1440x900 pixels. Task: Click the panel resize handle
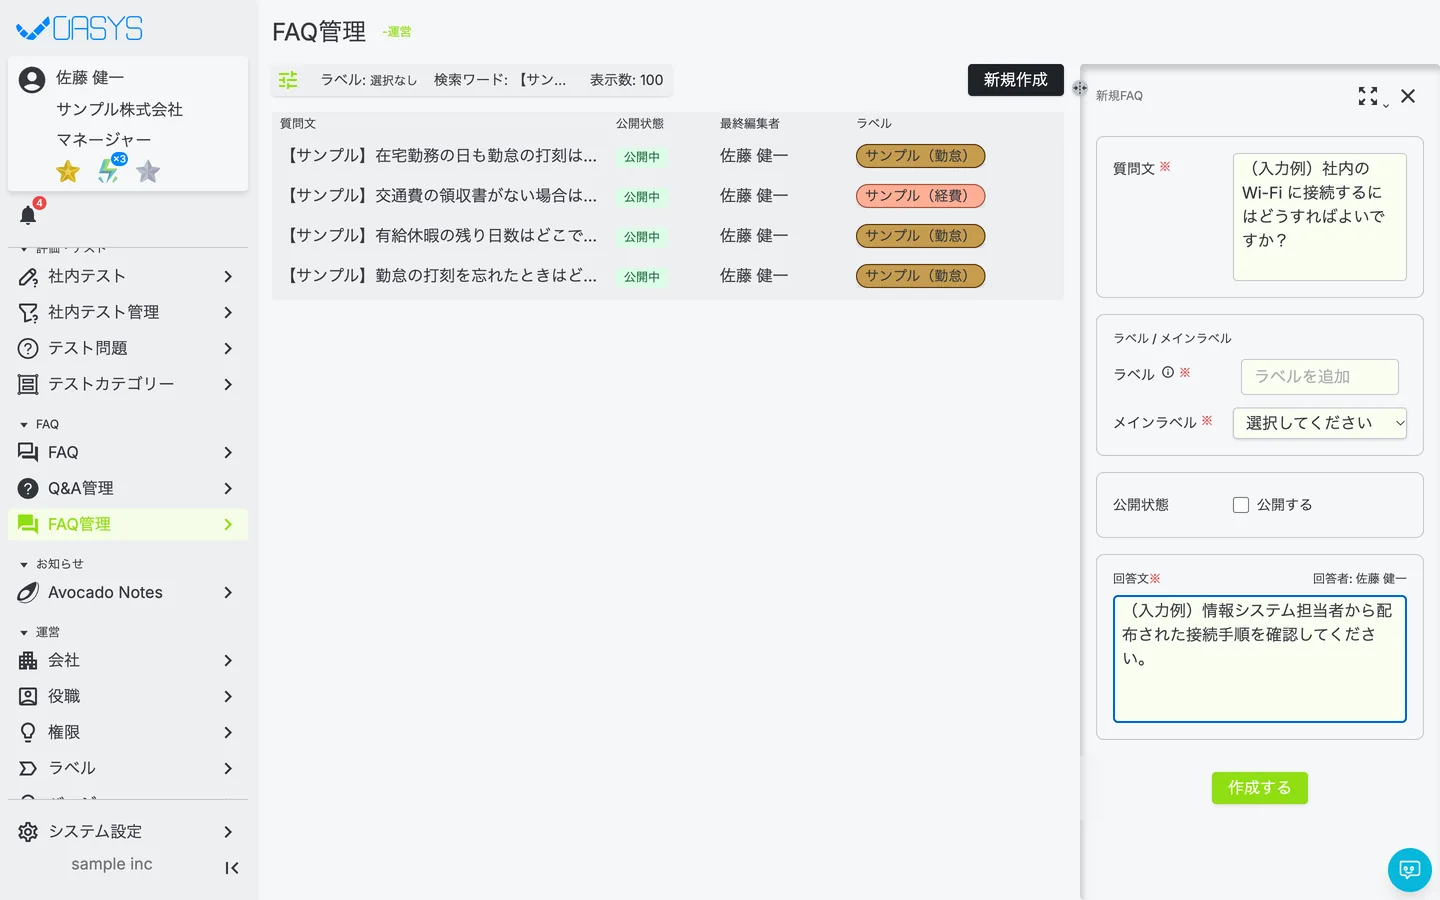(1080, 88)
